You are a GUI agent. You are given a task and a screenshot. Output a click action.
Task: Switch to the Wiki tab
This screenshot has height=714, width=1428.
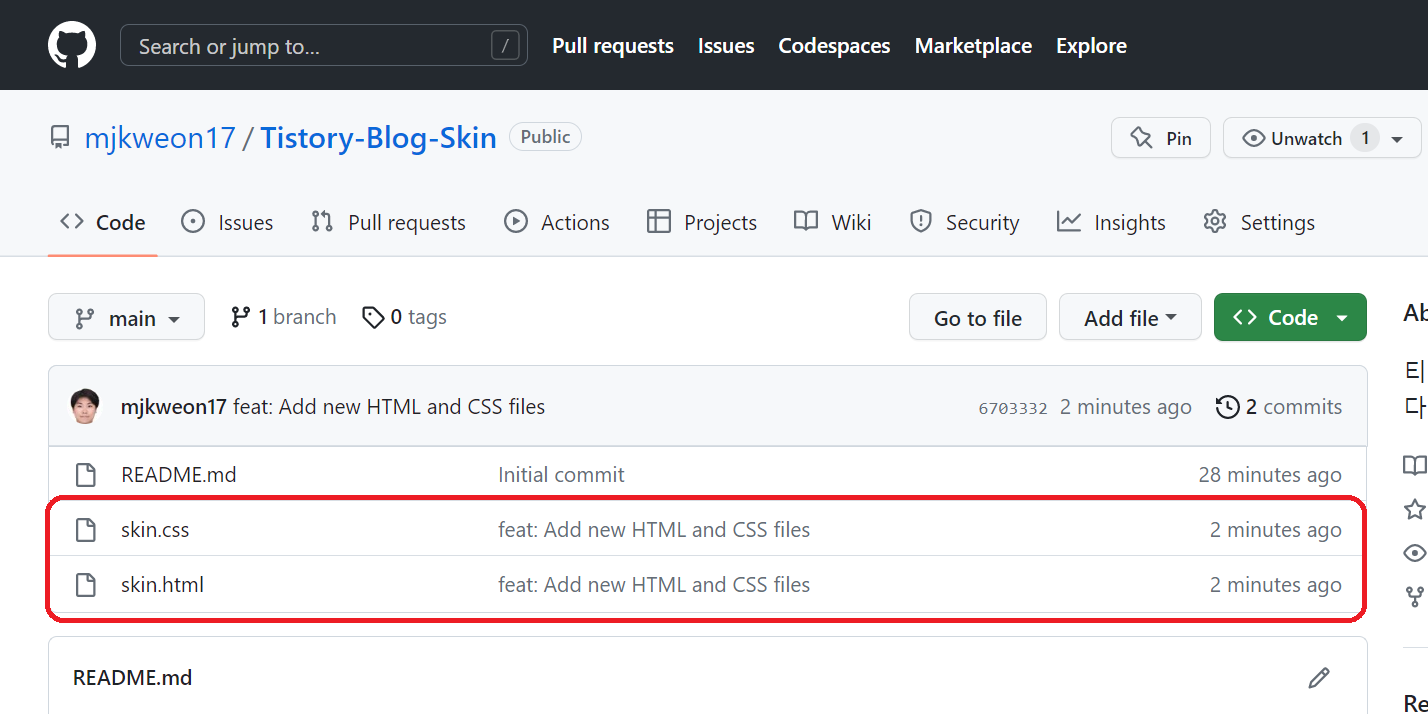pyautogui.click(x=832, y=222)
